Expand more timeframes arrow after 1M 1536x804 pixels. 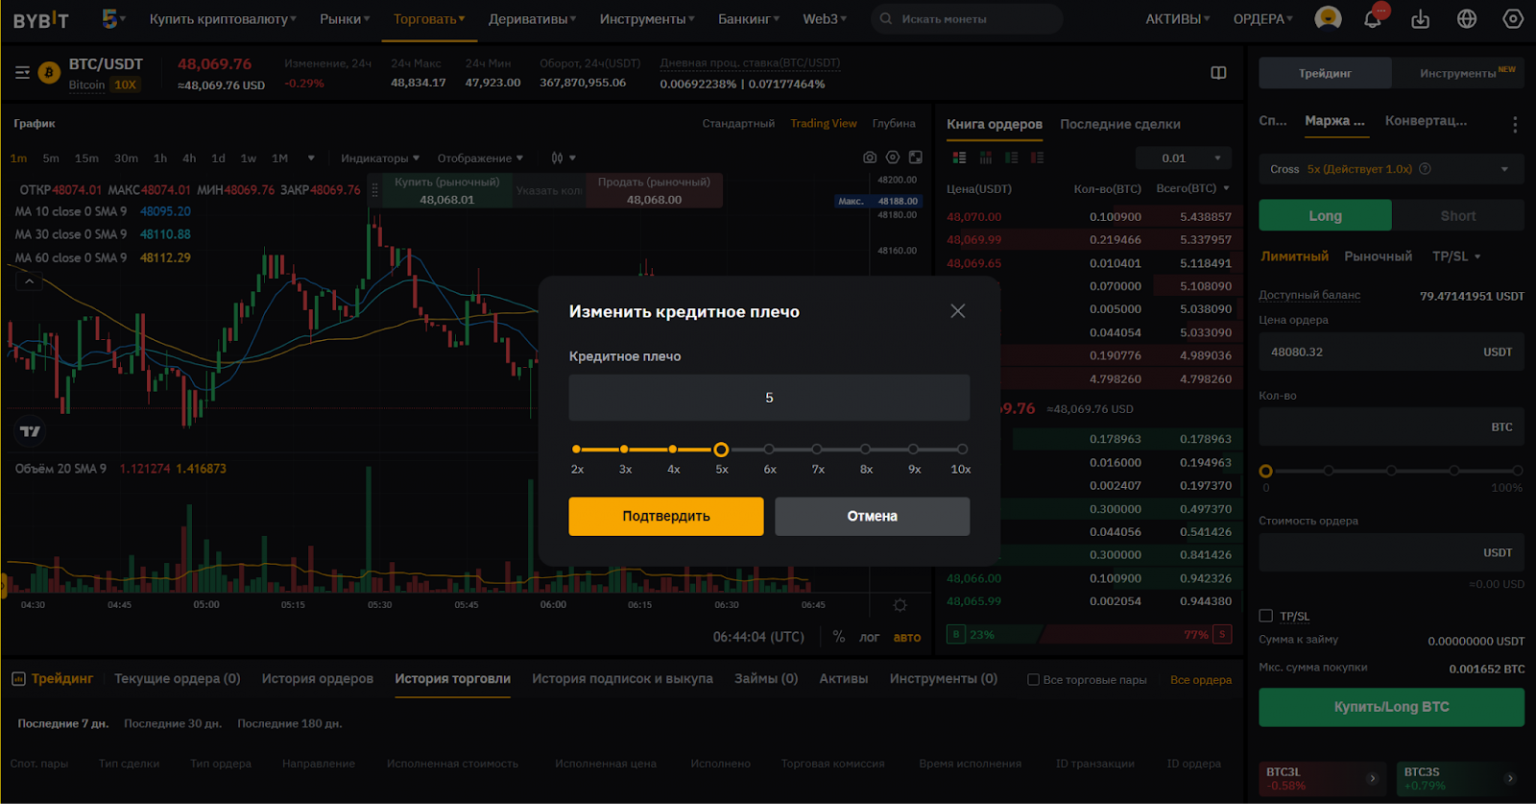tap(311, 158)
